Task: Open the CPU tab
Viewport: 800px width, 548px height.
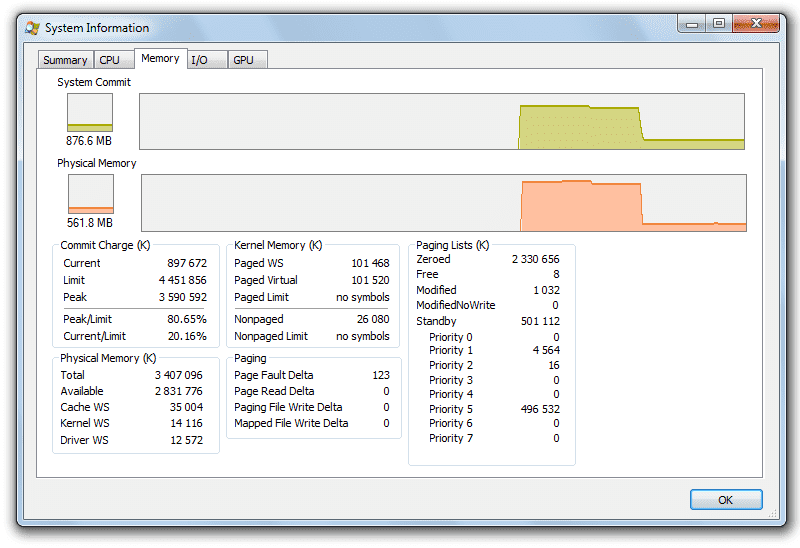Action: [109, 60]
